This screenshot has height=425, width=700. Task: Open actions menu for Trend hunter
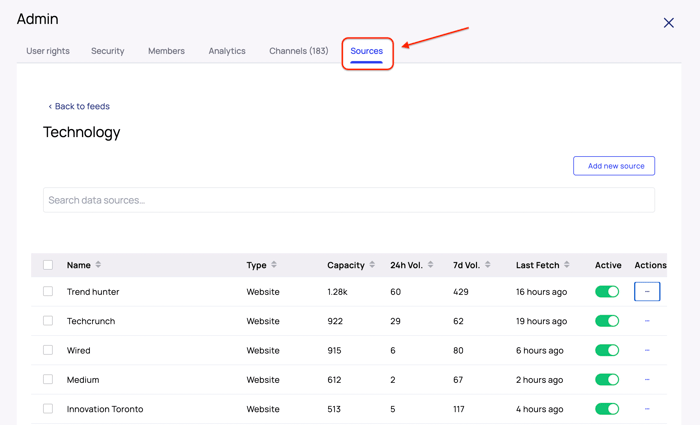click(x=647, y=292)
